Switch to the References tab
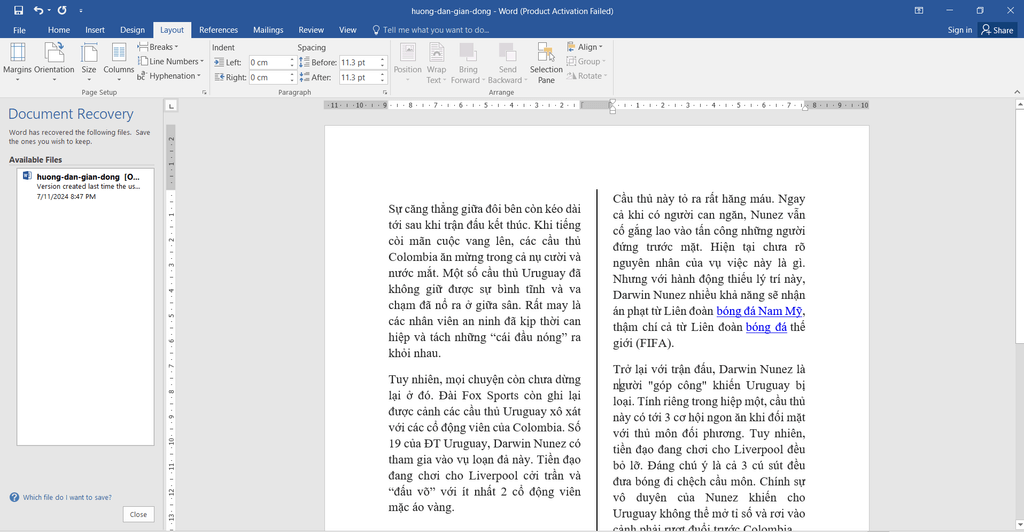This screenshot has width=1024, height=532. (x=218, y=30)
